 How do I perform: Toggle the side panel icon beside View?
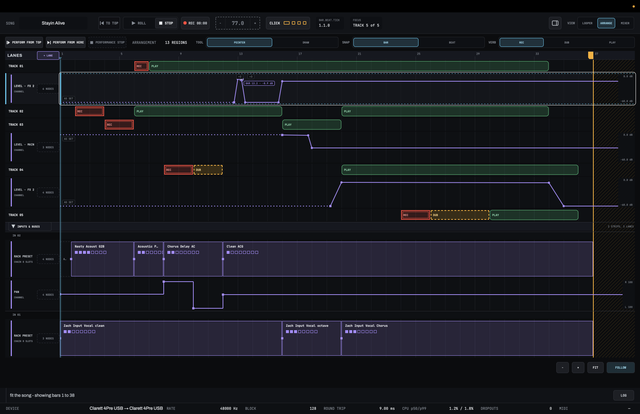point(555,23)
